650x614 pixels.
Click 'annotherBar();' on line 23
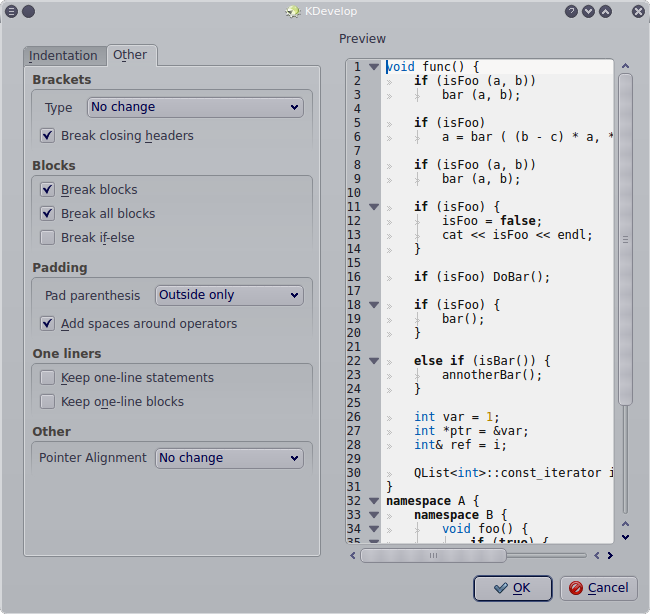pyautogui.click(x=492, y=375)
